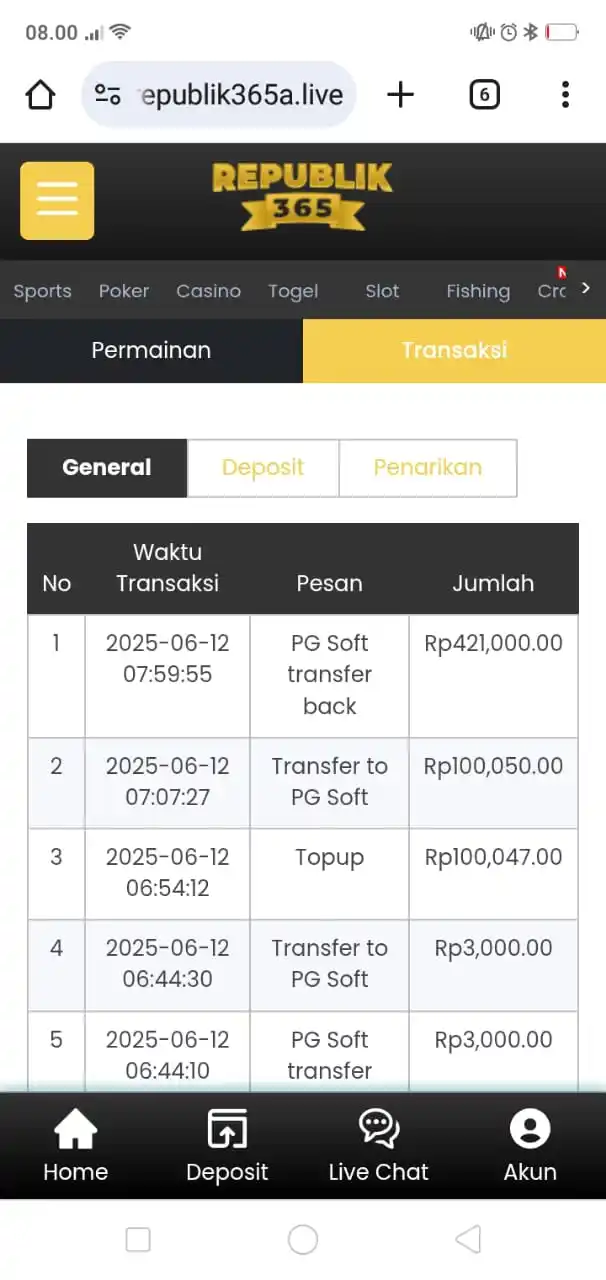Select the General transaction filter
Screen dimensions: 606x1280
pyautogui.click(x=107, y=468)
